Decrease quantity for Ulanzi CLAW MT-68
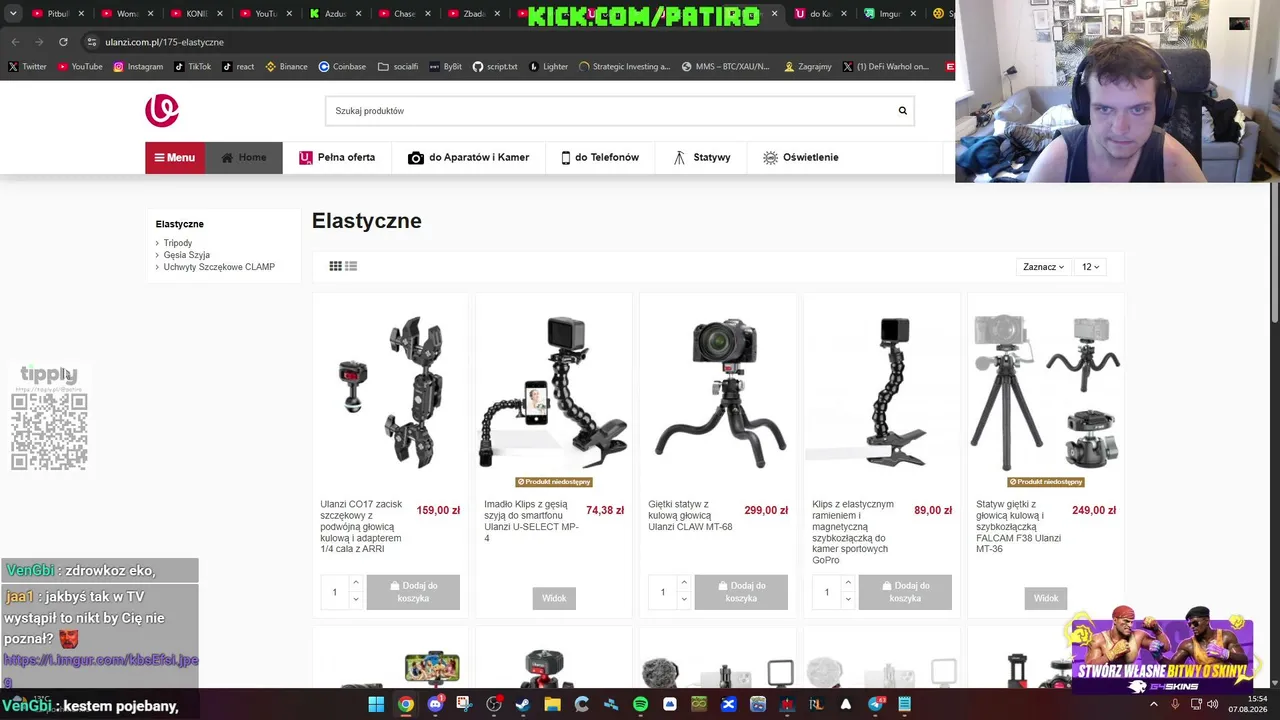This screenshot has height=720, width=1280. click(683, 599)
